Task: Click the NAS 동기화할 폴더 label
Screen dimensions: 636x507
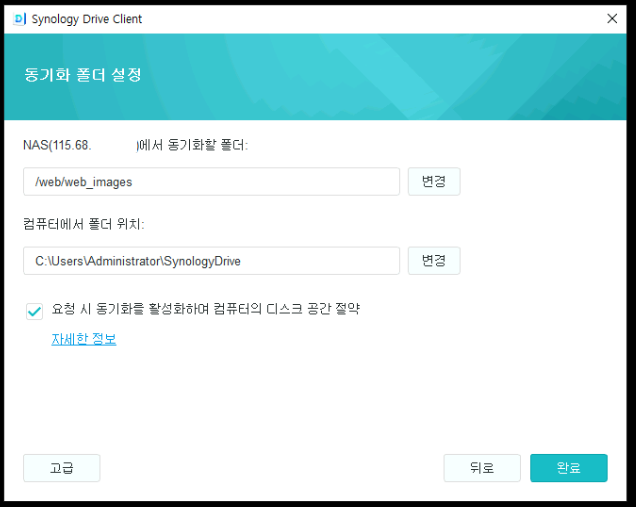Action: tap(135, 145)
